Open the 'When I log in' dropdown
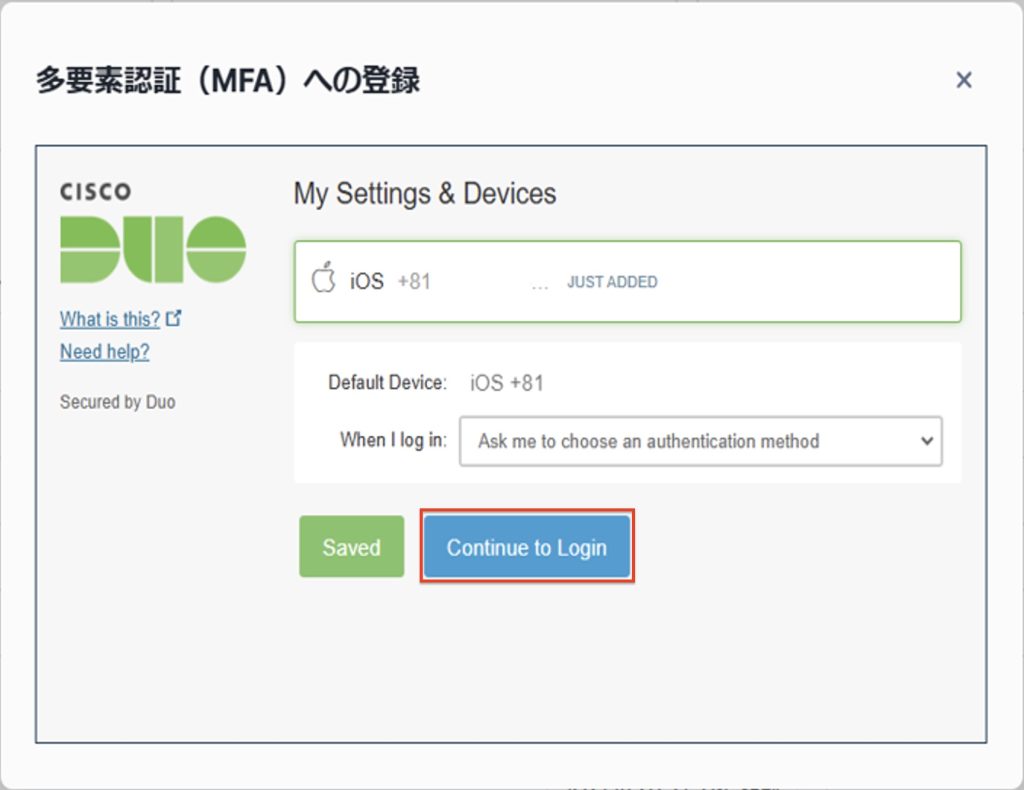 pyautogui.click(x=699, y=441)
